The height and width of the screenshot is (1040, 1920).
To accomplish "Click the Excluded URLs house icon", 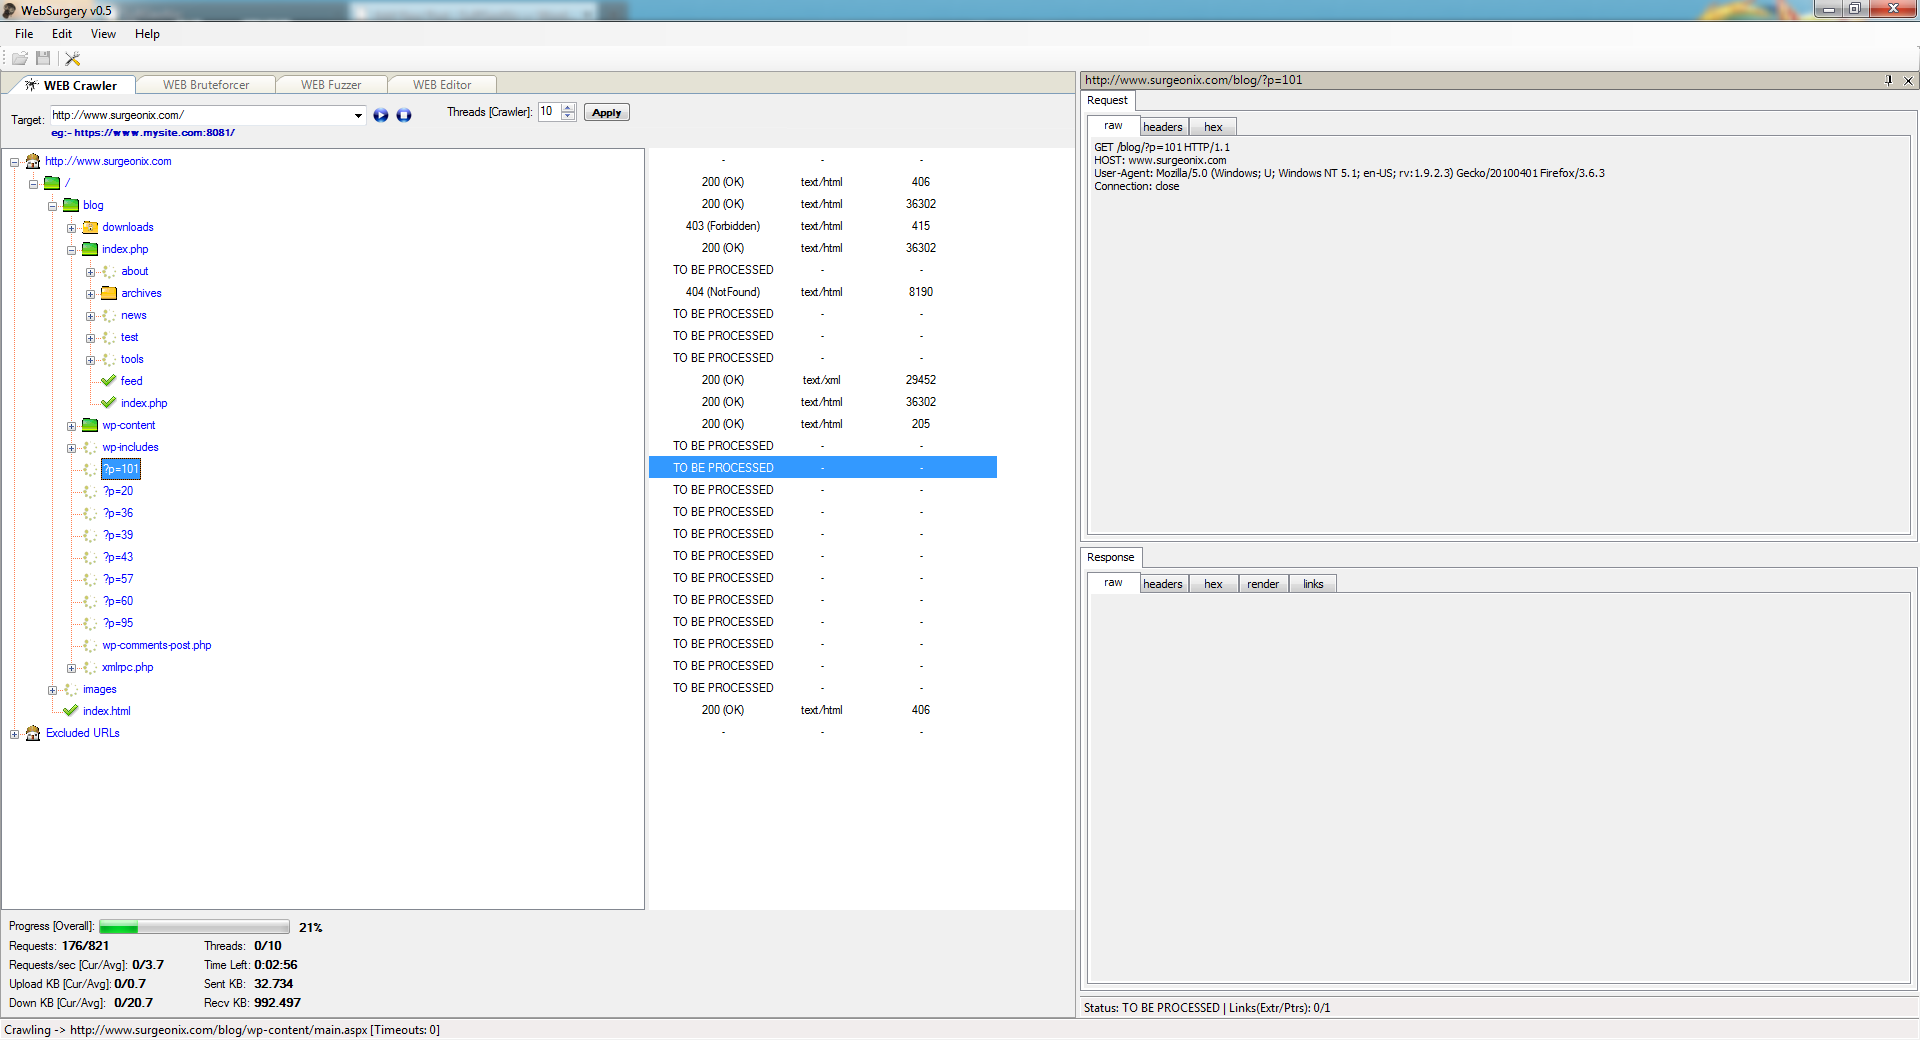I will (33, 733).
